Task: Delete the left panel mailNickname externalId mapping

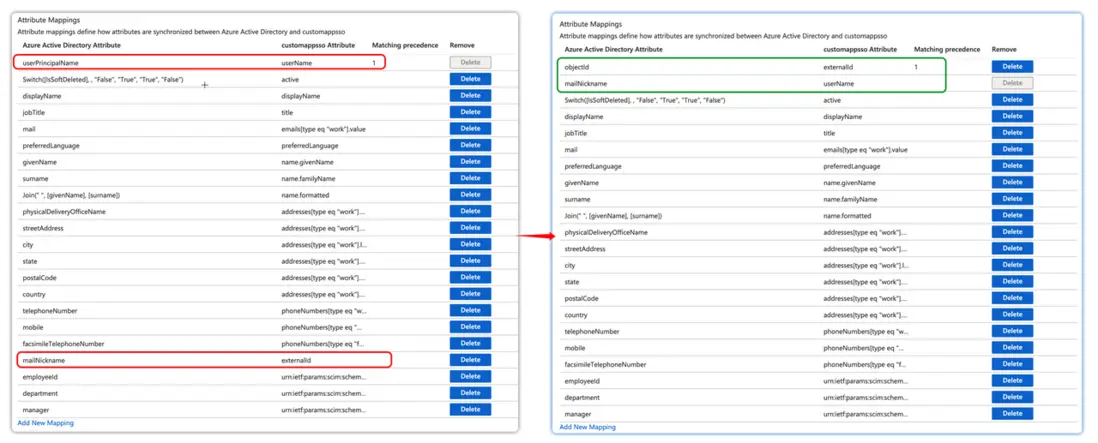Action: point(470,360)
